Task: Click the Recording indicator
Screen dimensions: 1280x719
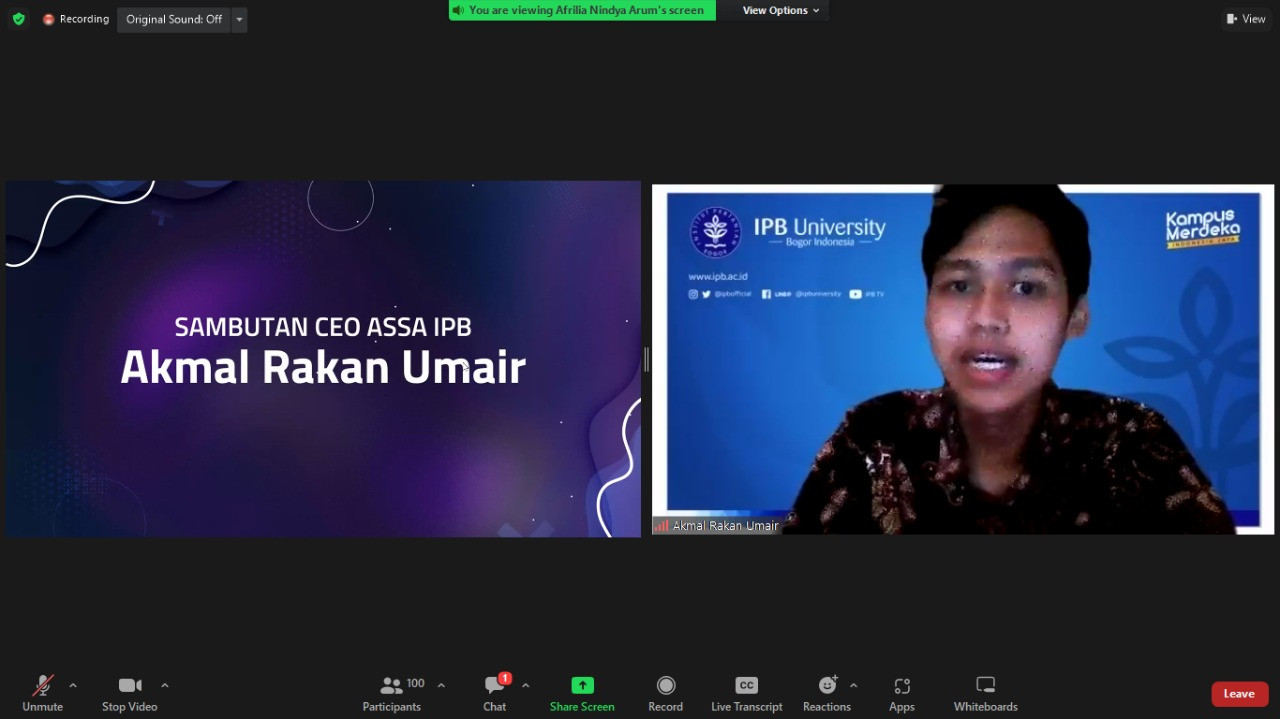Action: [76, 19]
